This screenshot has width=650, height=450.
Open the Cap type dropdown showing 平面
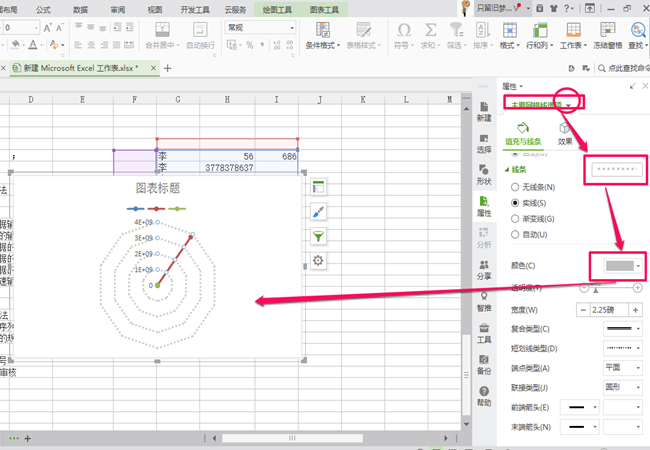622,368
